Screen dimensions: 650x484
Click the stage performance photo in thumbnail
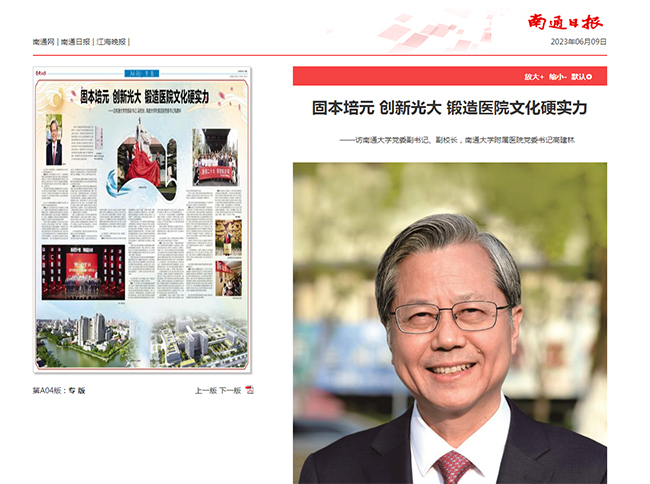81,268
